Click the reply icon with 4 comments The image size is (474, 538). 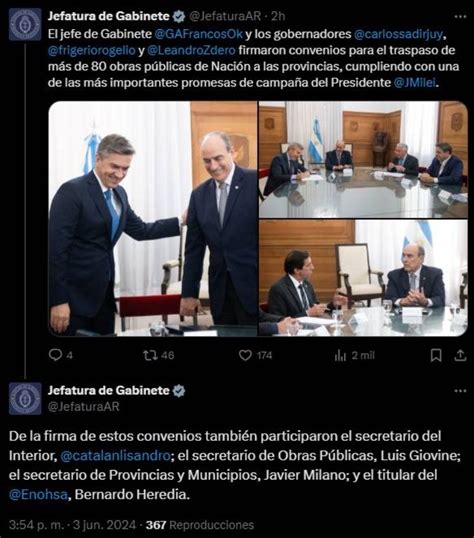click(x=55, y=355)
